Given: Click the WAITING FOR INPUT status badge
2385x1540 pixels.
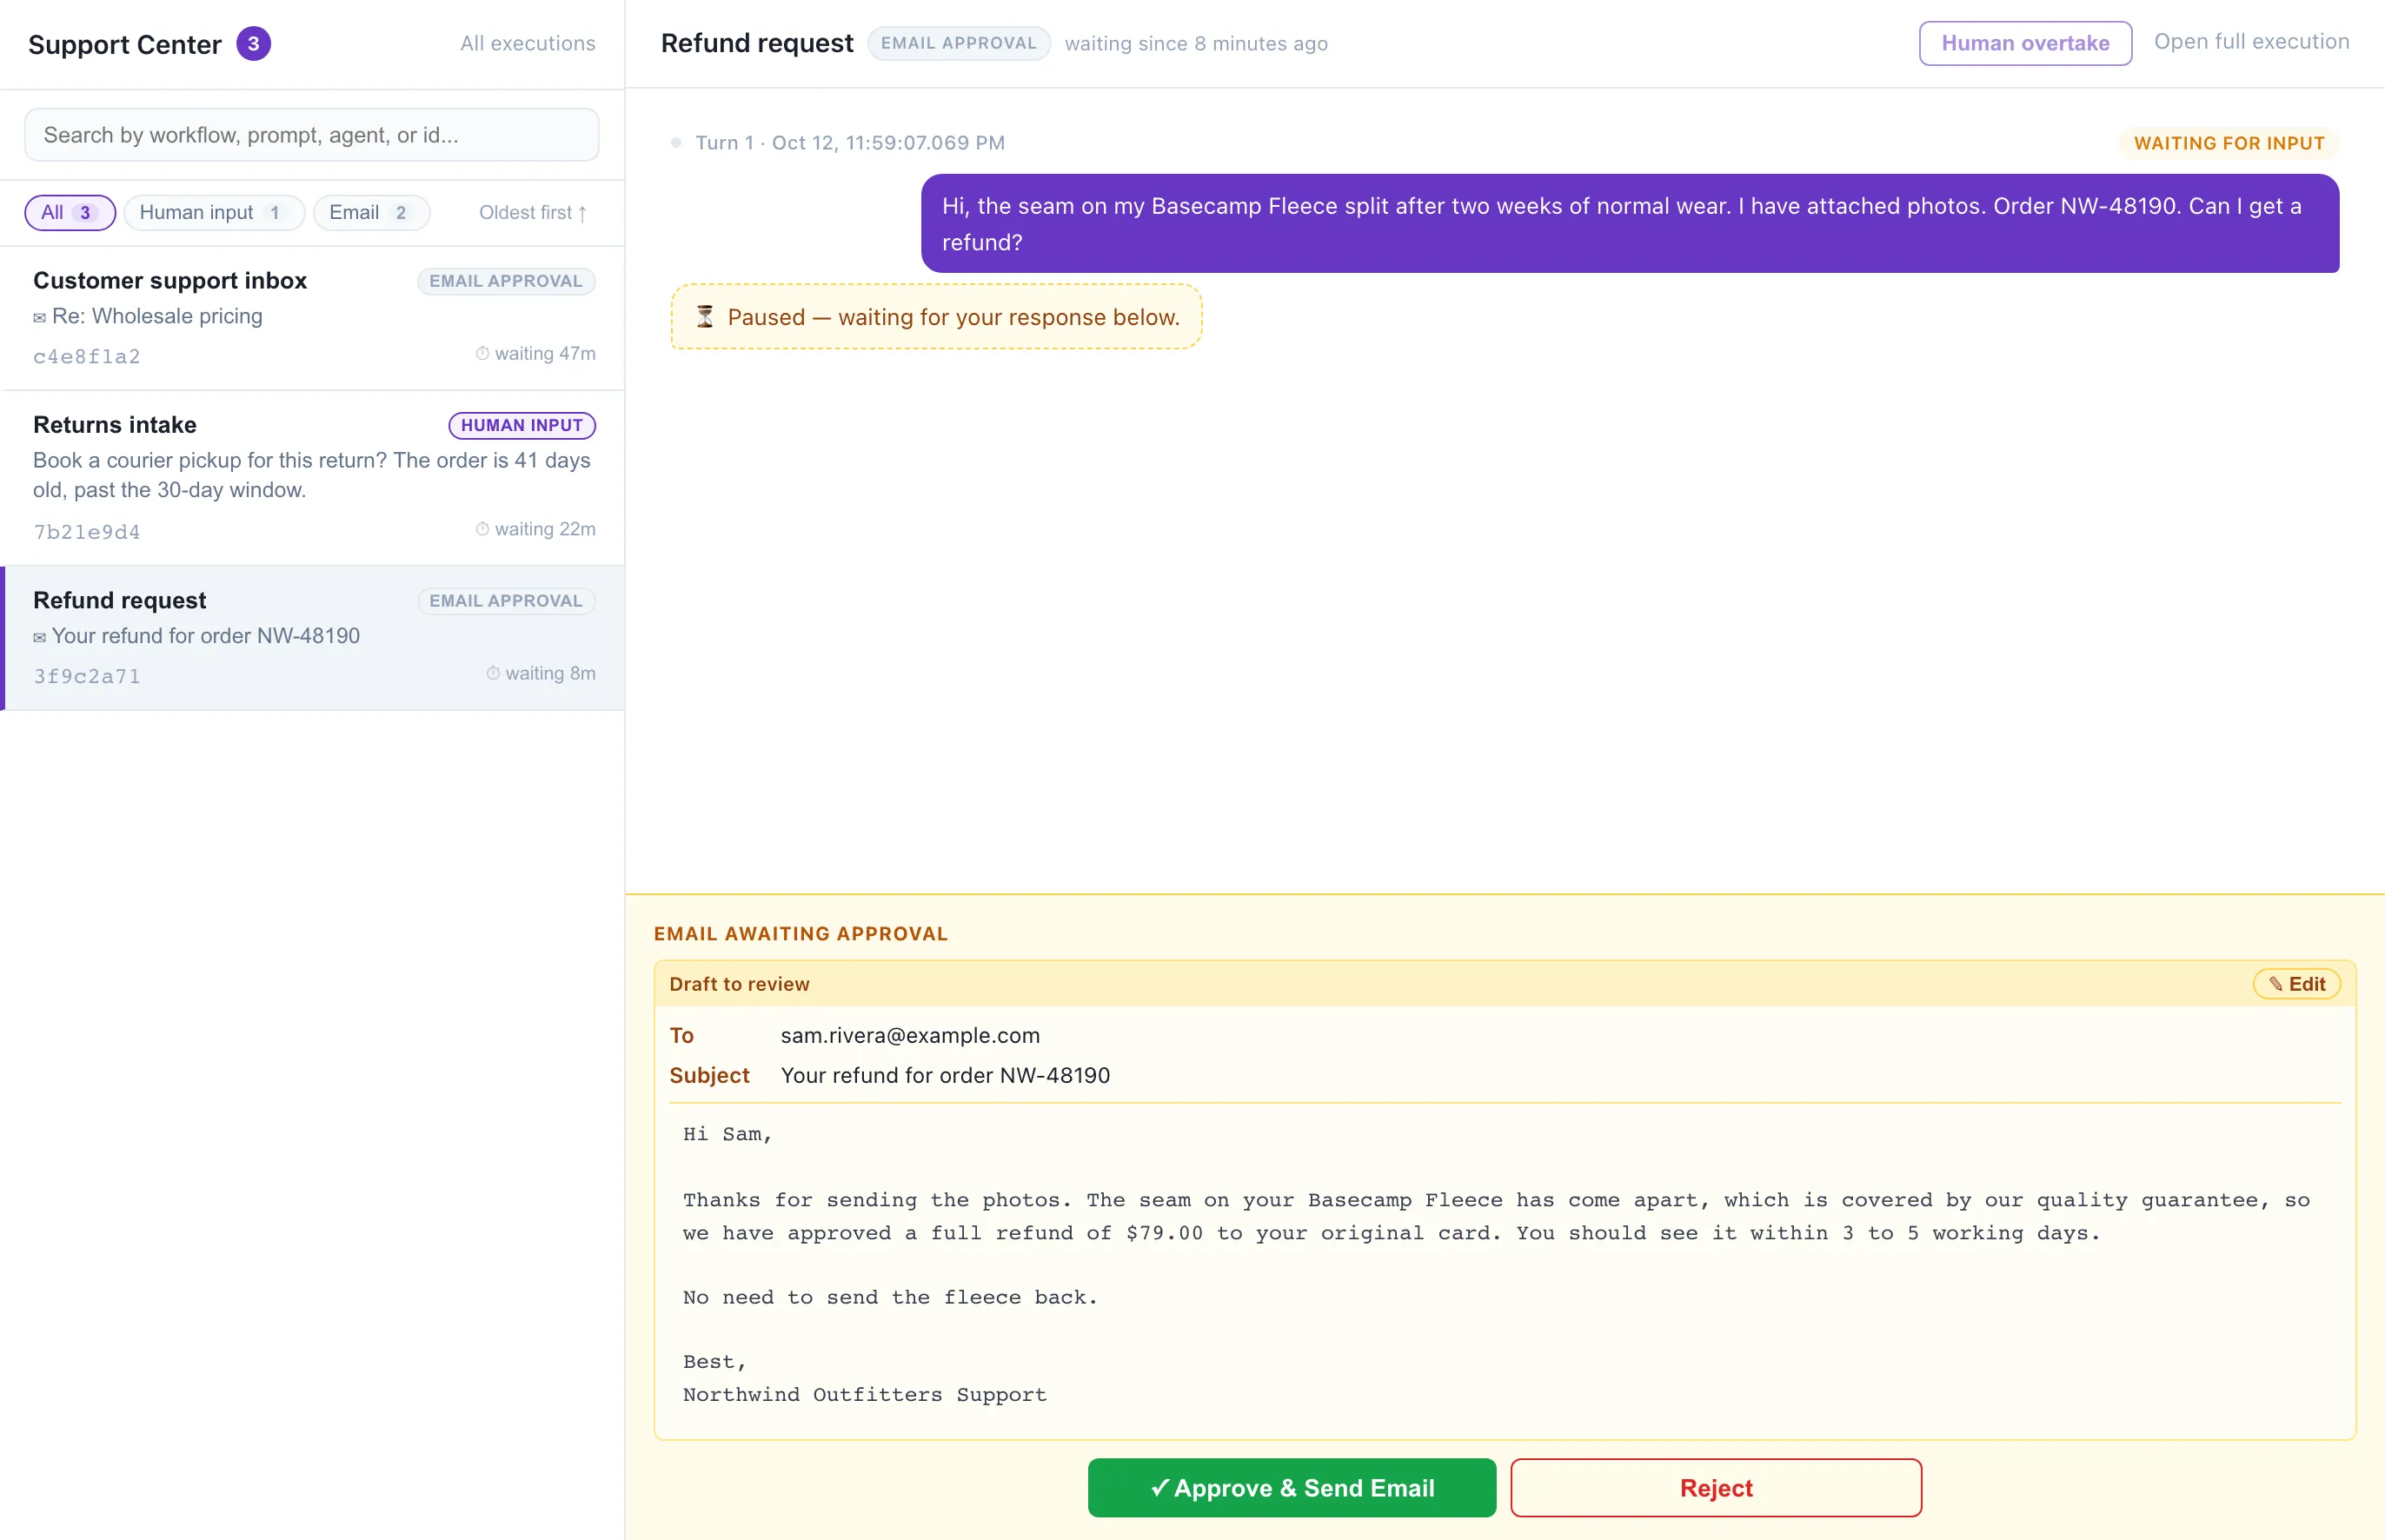Looking at the screenshot, I should pos(2228,144).
